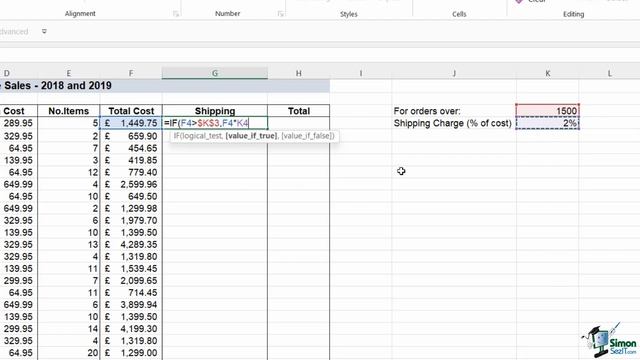This screenshot has height=360, width=640.
Task: Select the 'No.Items' header cell
Action: coord(69,111)
